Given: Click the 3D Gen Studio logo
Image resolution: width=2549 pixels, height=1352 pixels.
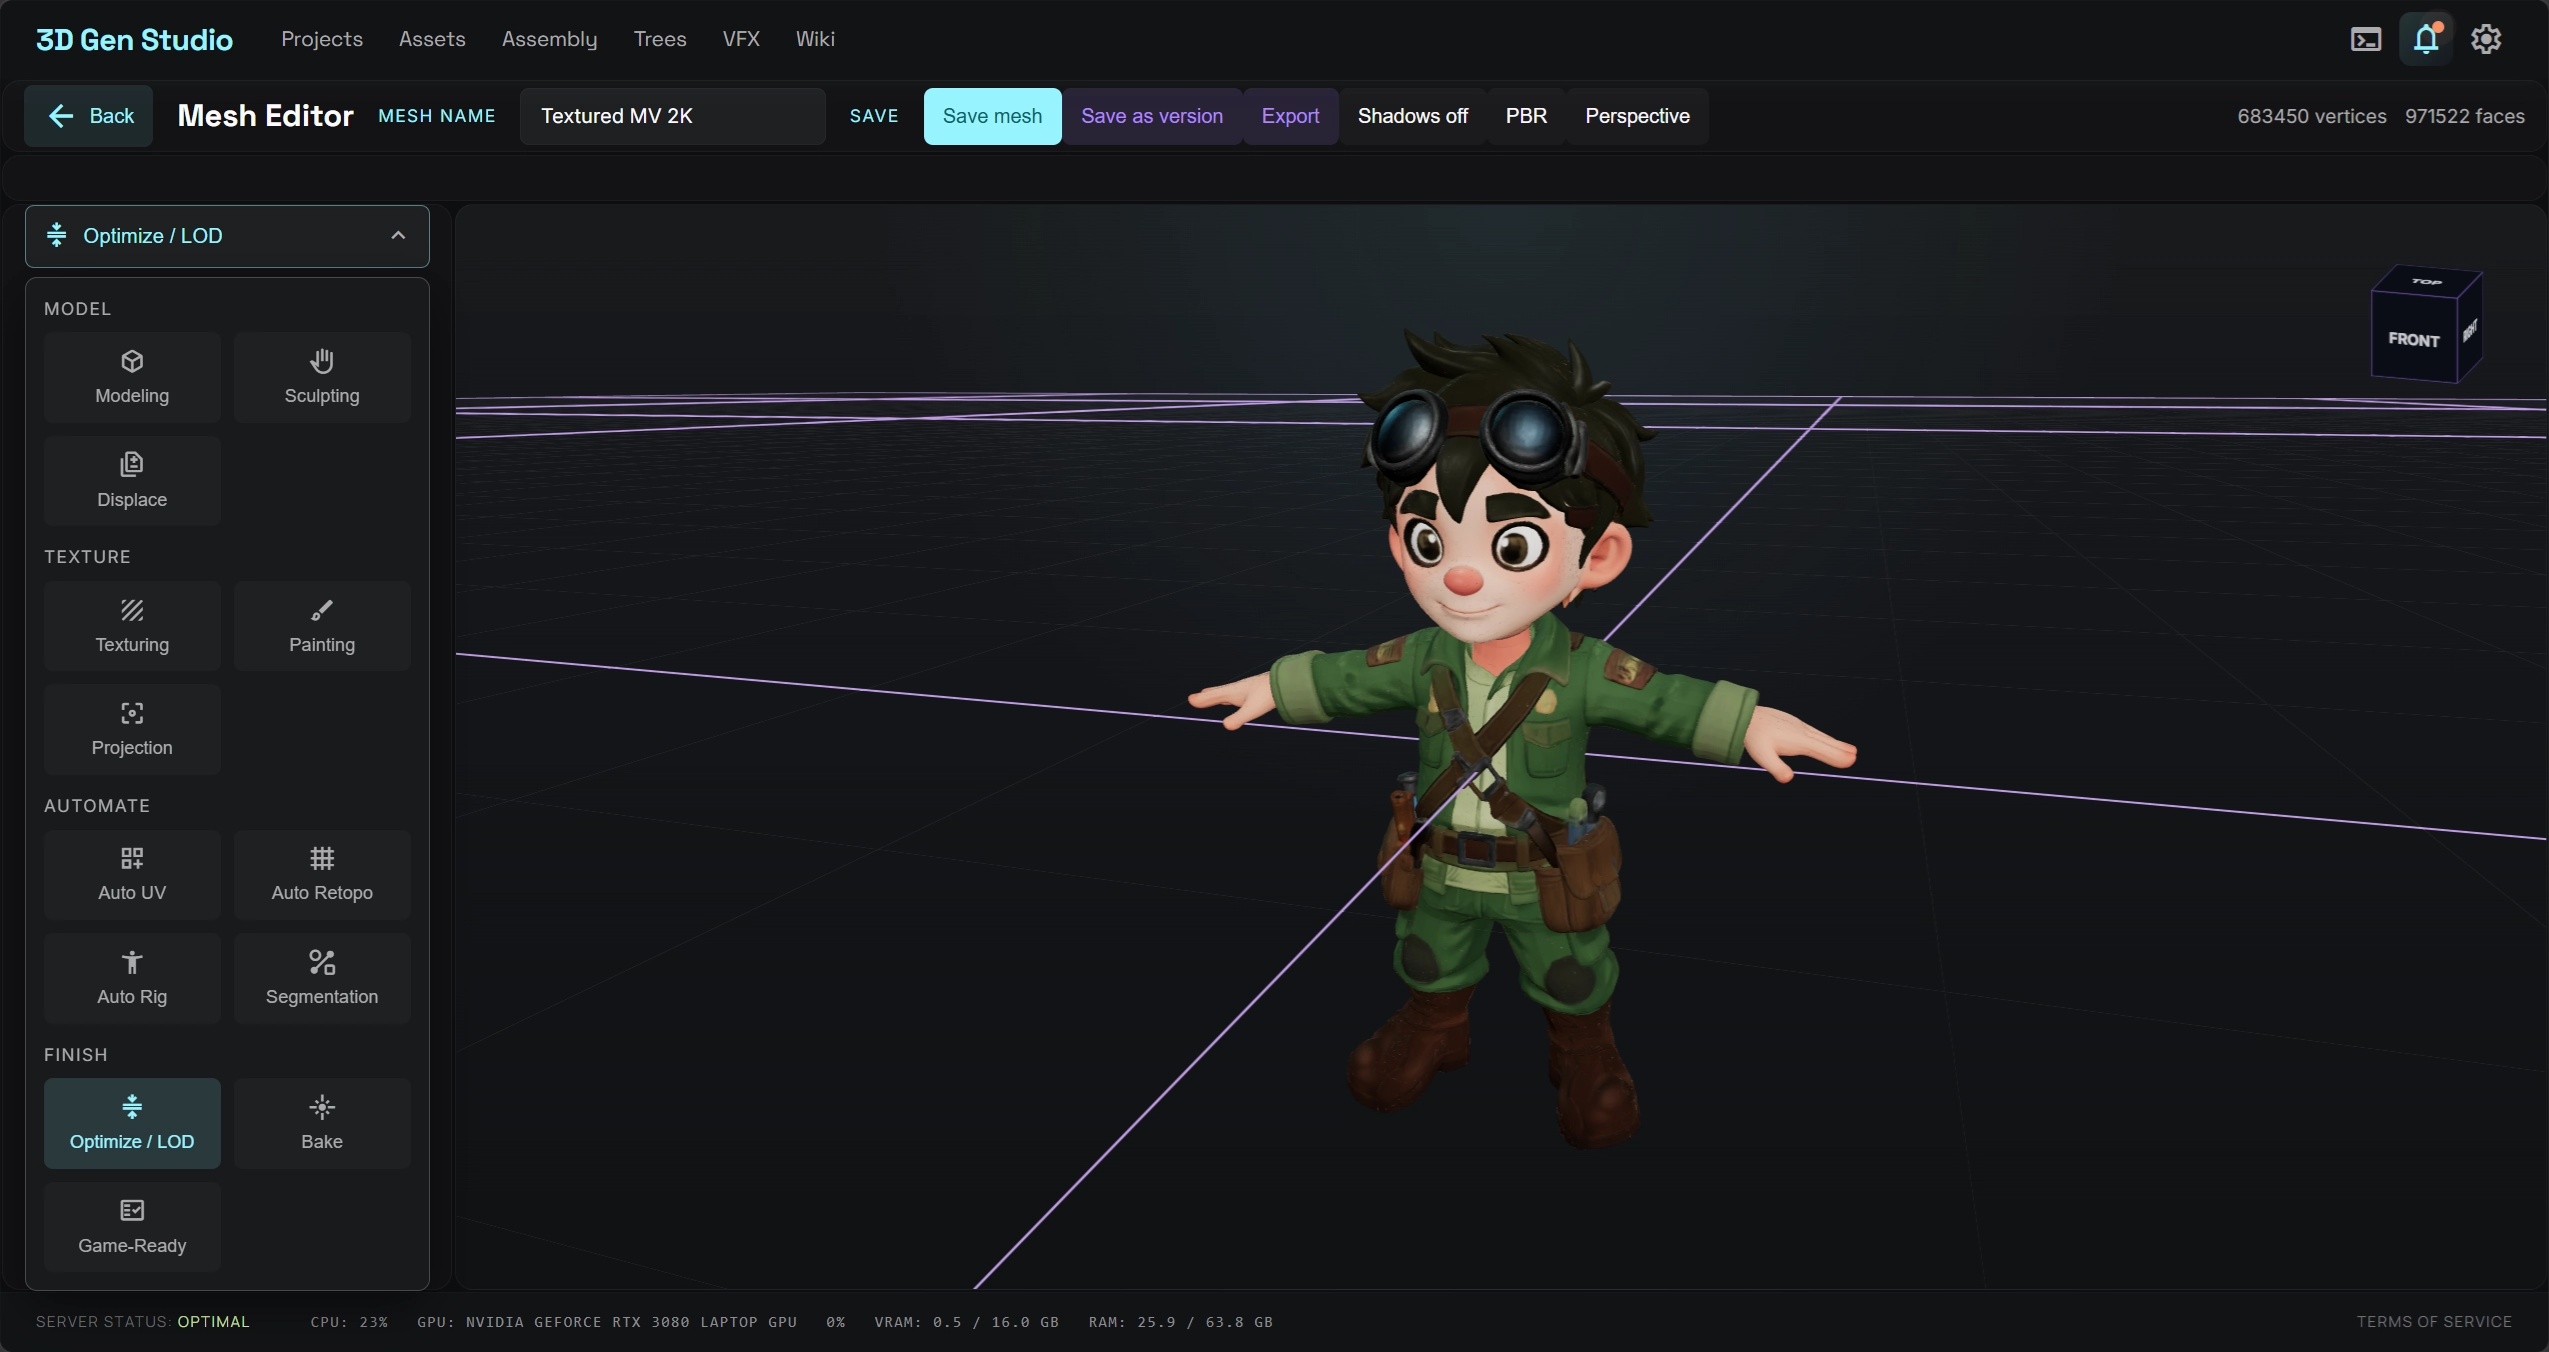Looking at the screenshot, I should (x=134, y=40).
